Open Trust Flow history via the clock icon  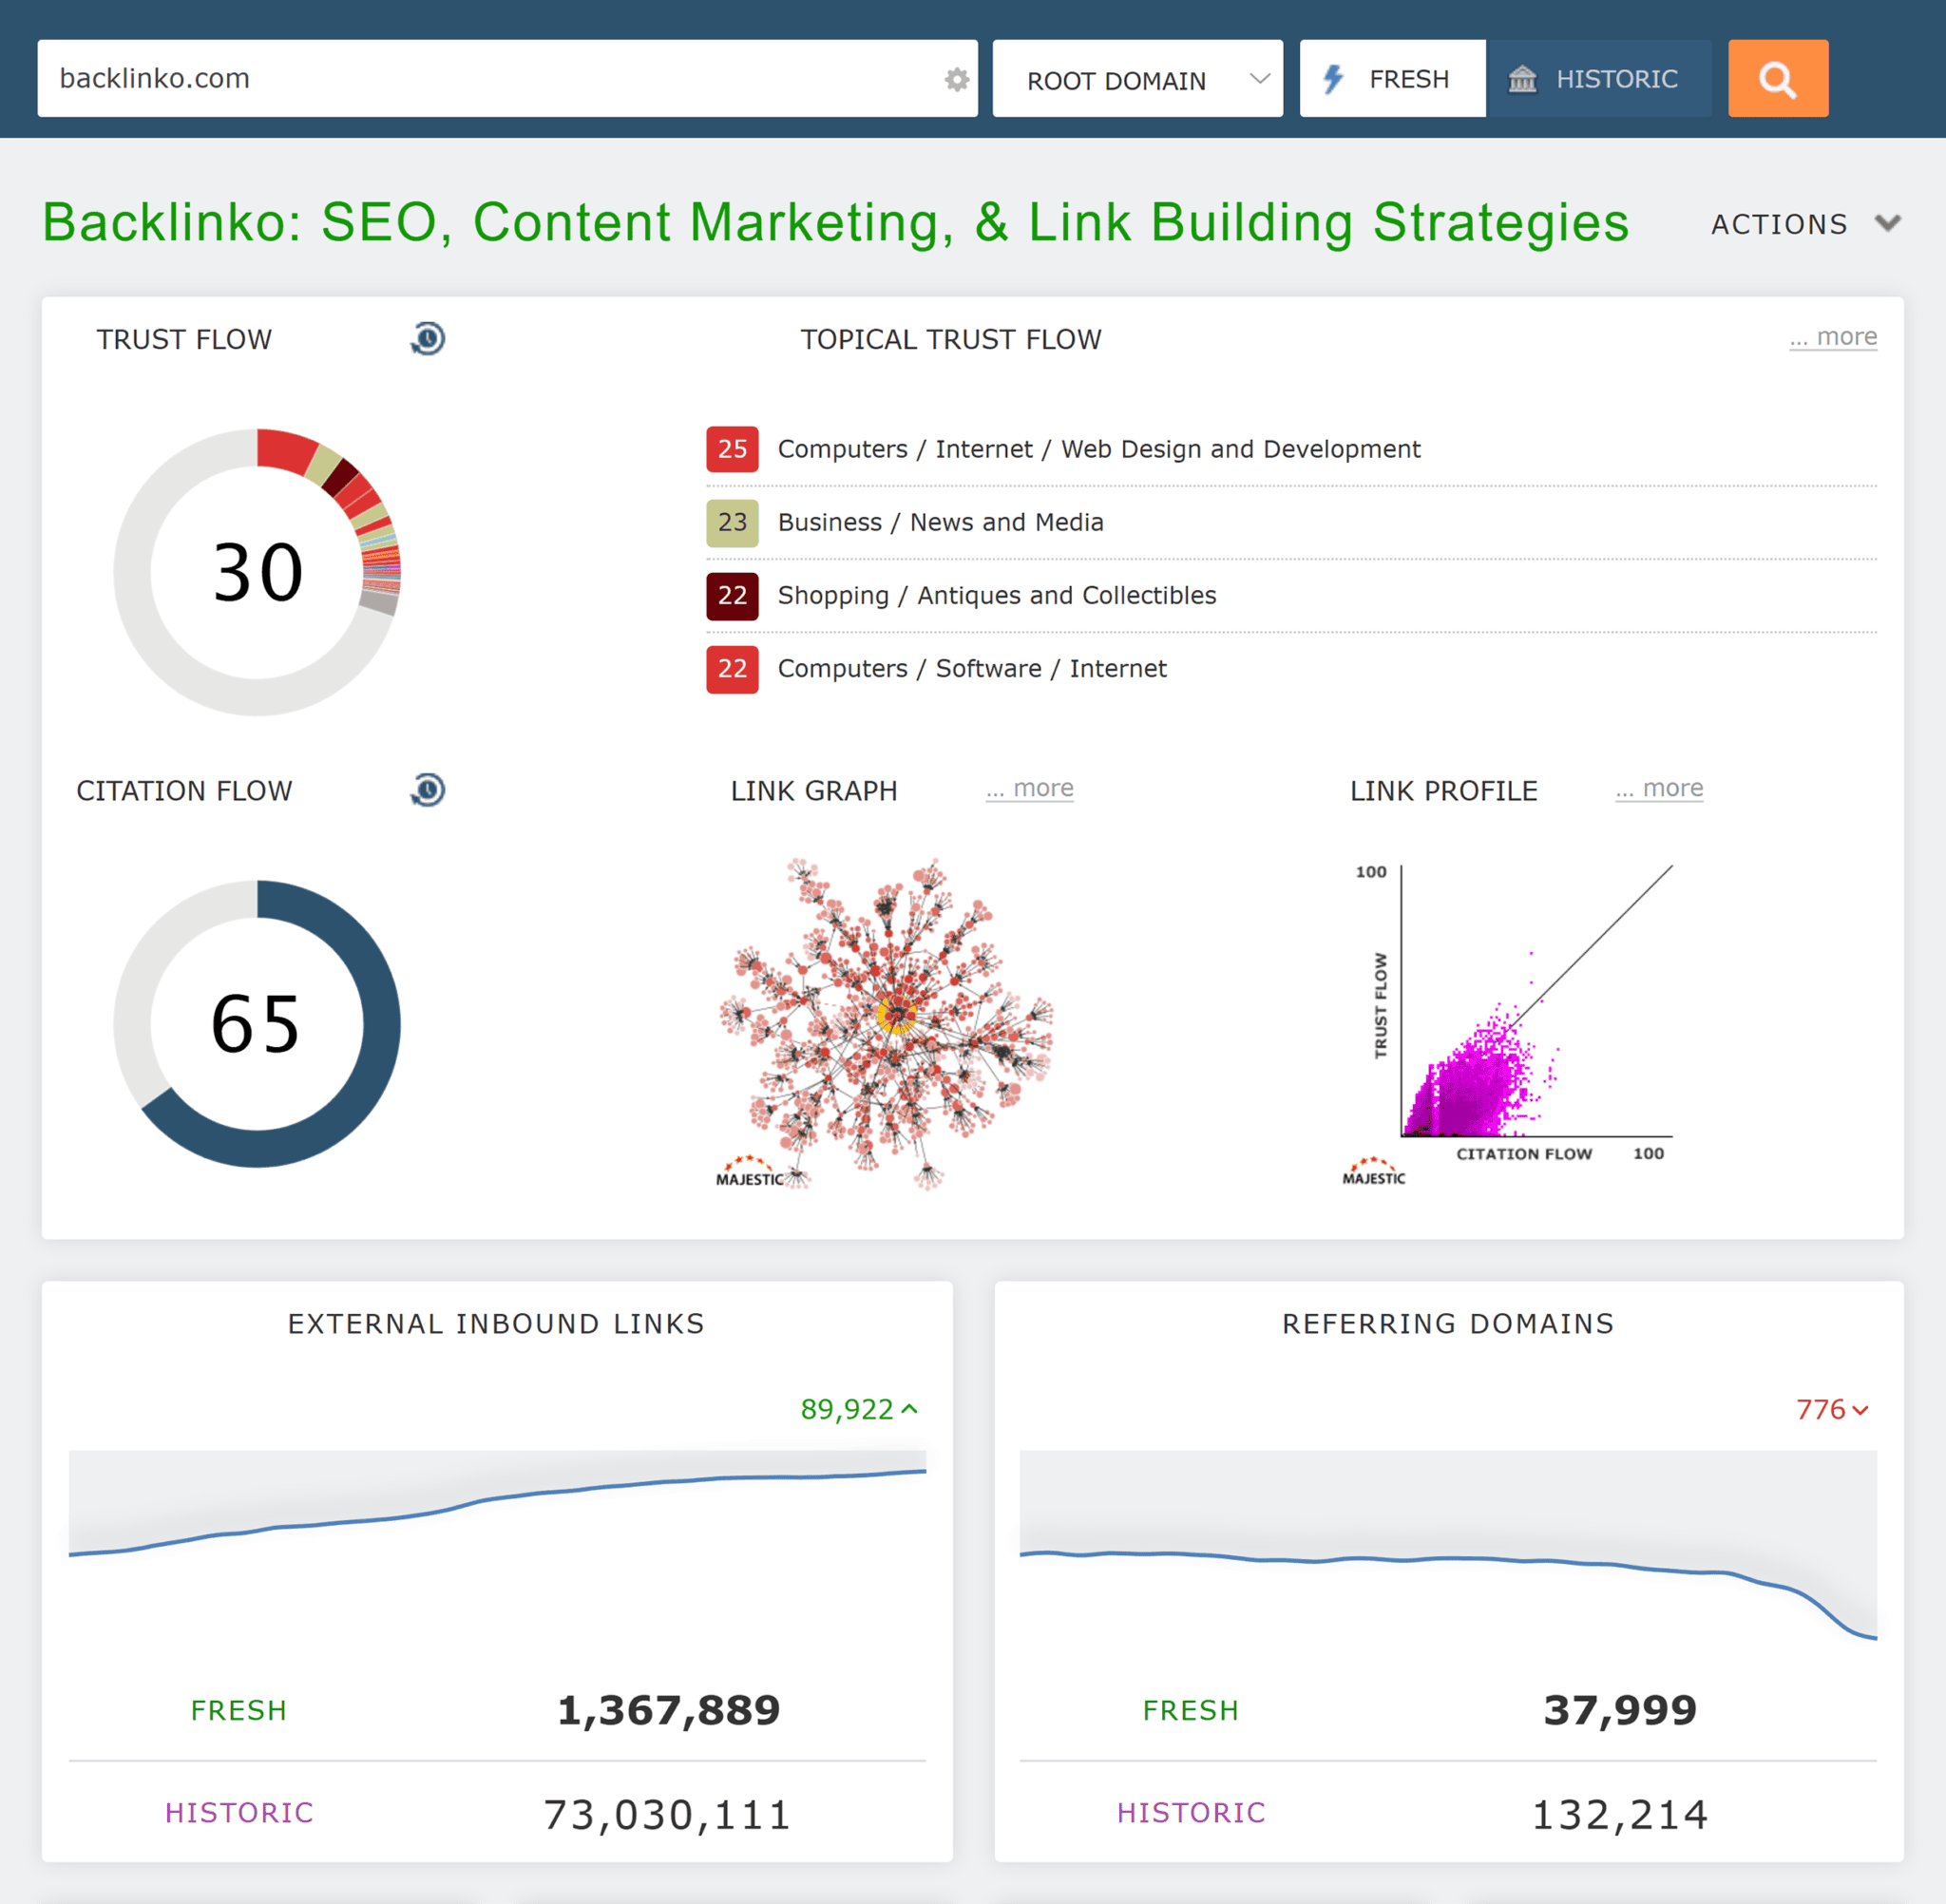pyautogui.click(x=426, y=339)
